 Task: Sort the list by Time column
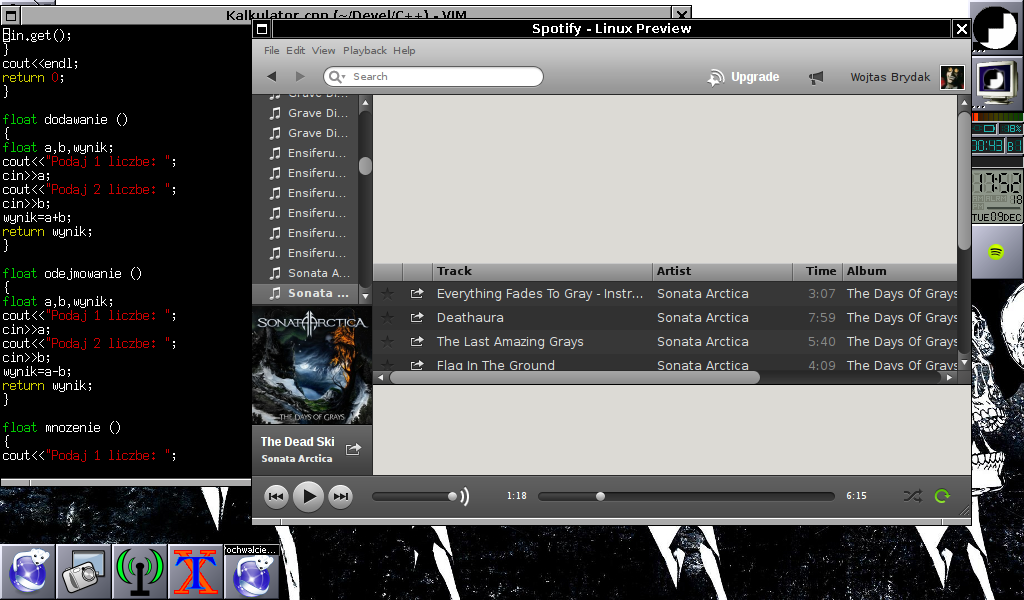click(x=818, y=271)
